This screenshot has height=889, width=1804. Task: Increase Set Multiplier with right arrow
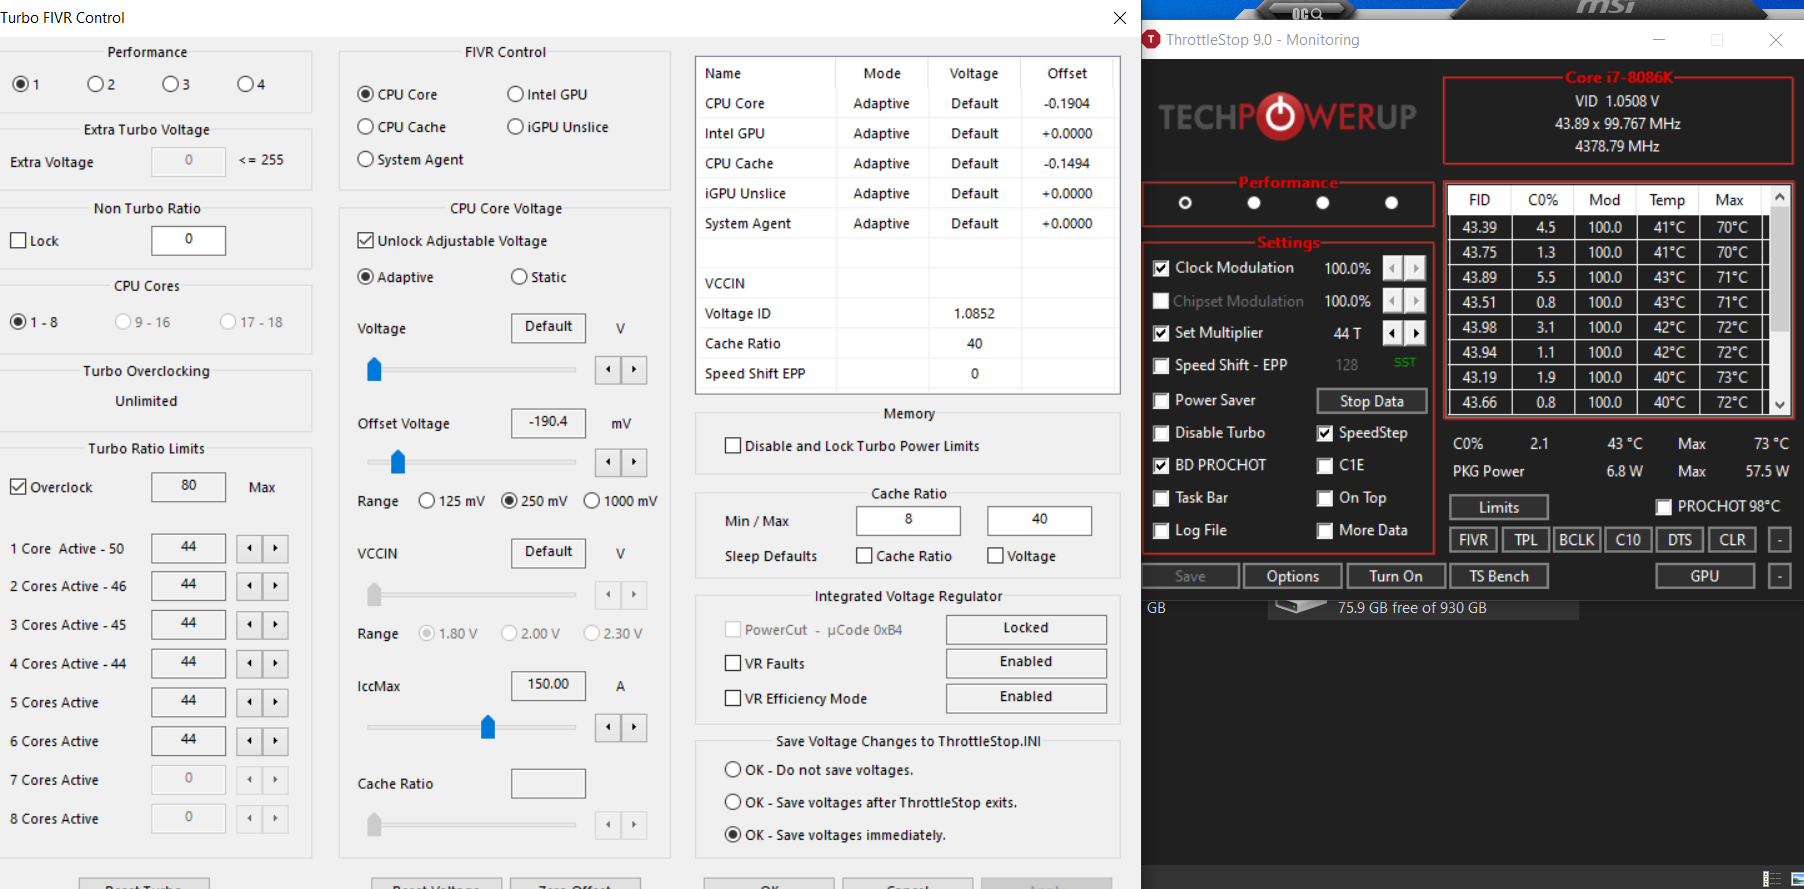click(x=1416, y=333)
